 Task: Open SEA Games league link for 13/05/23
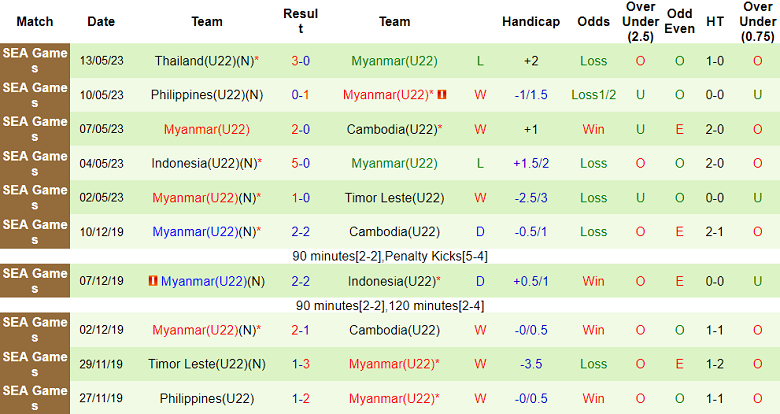point(36,61)
